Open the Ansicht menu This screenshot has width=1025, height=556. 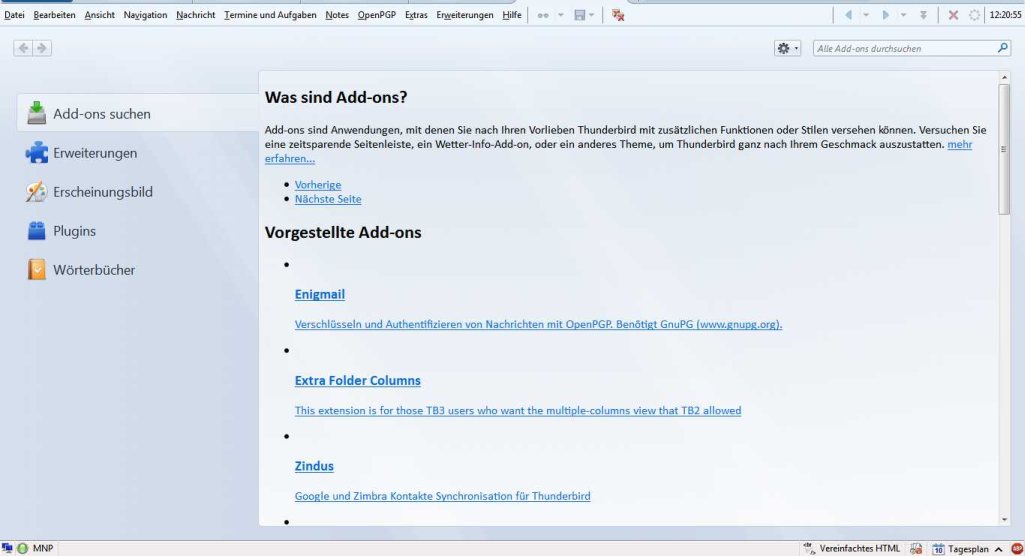coord(99,14)
